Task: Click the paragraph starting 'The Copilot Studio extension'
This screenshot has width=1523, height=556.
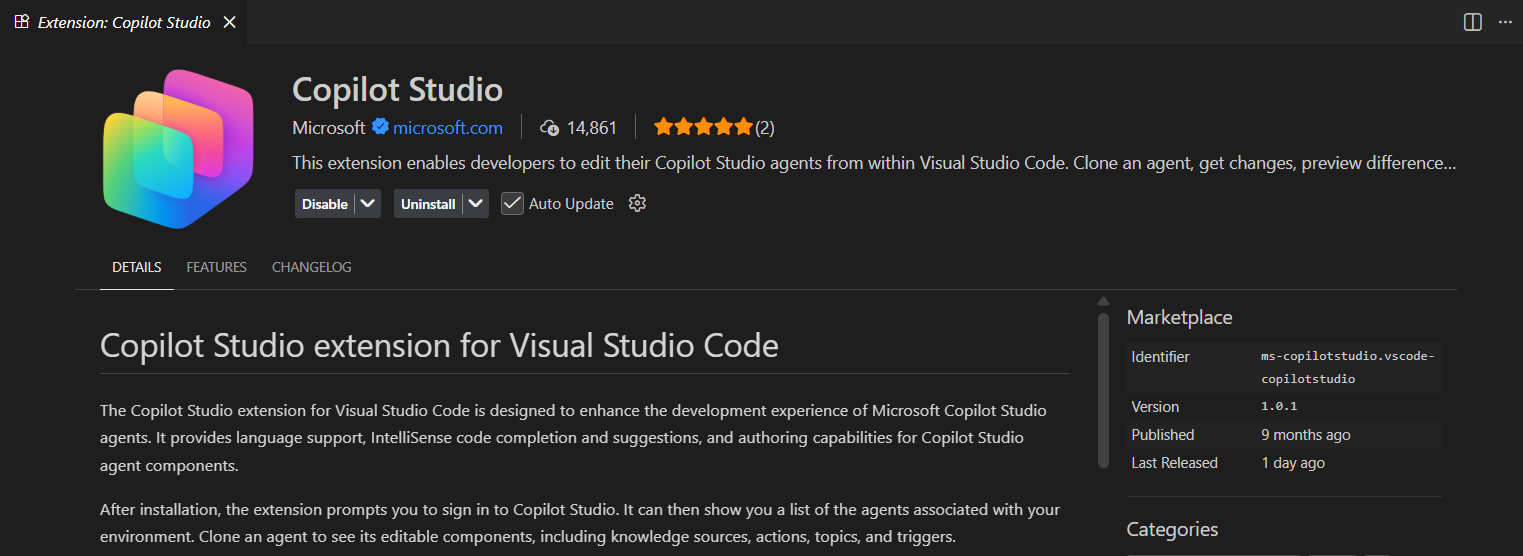Action: [x=574, y=438]
